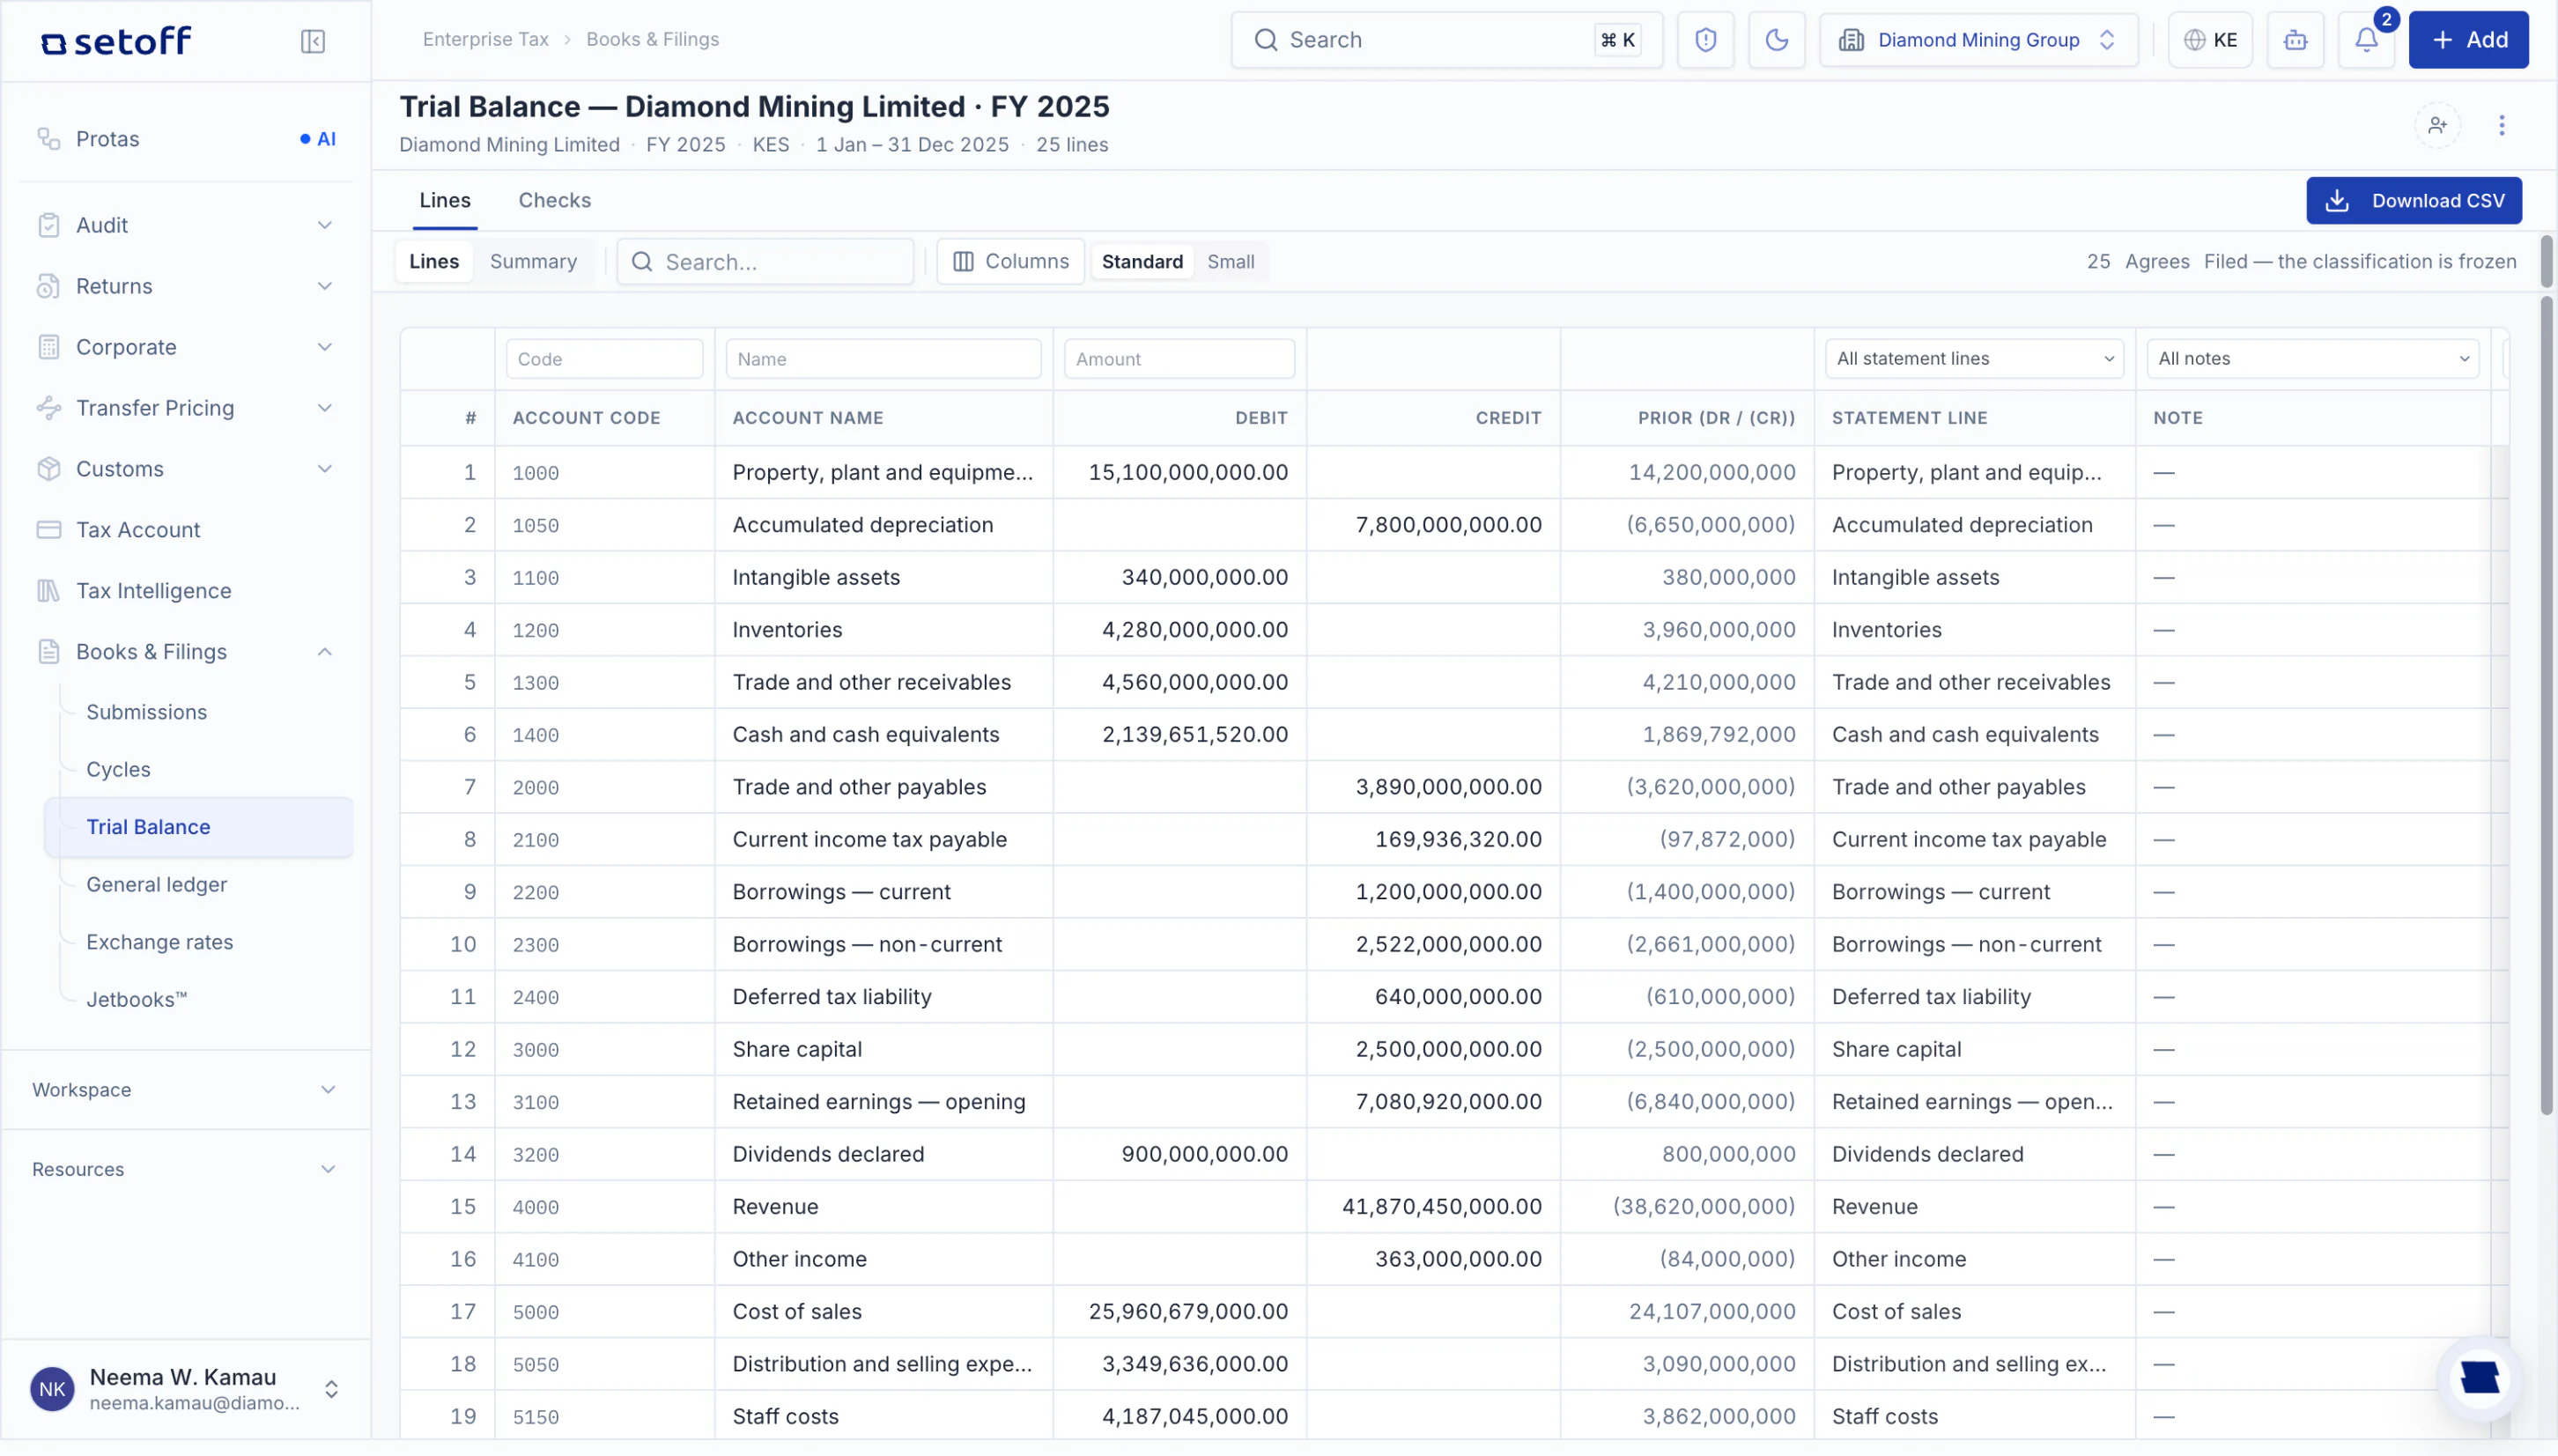The height and width of the screenshot is (1456, 2558).
Task: Open All notes filter dropdown
Action: [2311, 359]
